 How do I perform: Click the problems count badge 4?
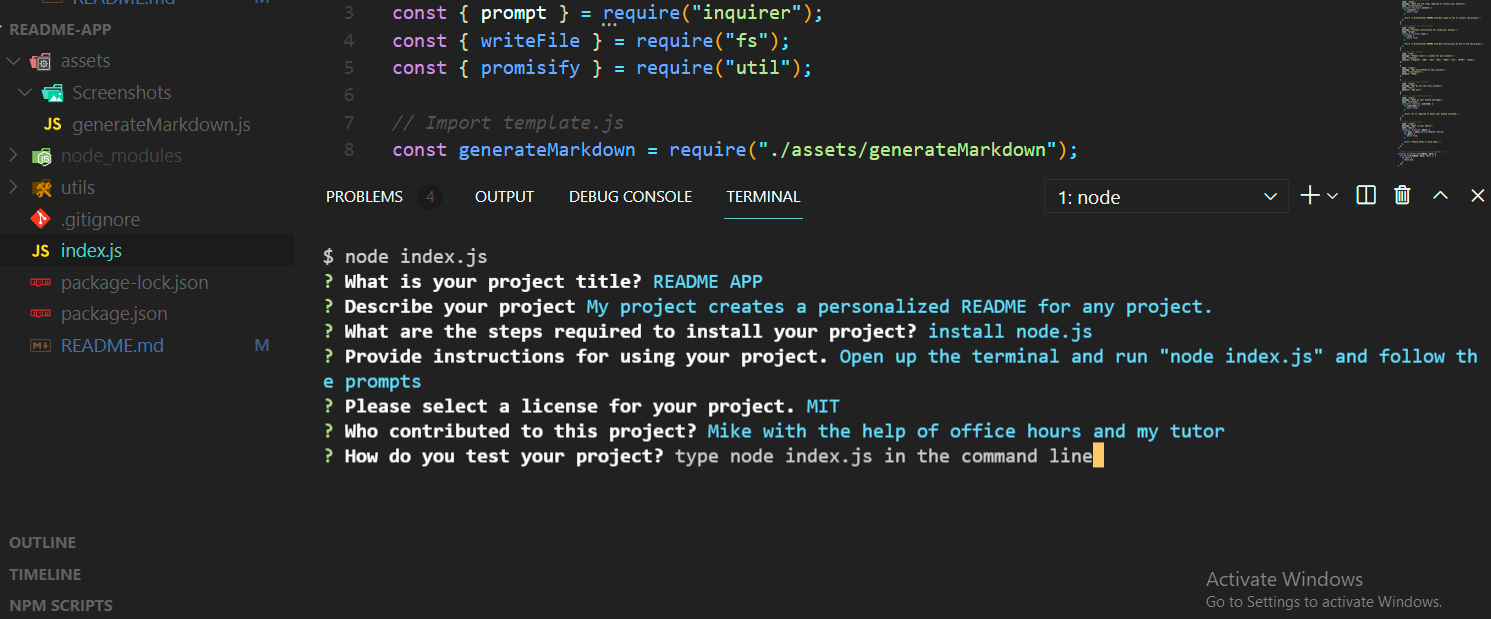[x=430, y=197]
